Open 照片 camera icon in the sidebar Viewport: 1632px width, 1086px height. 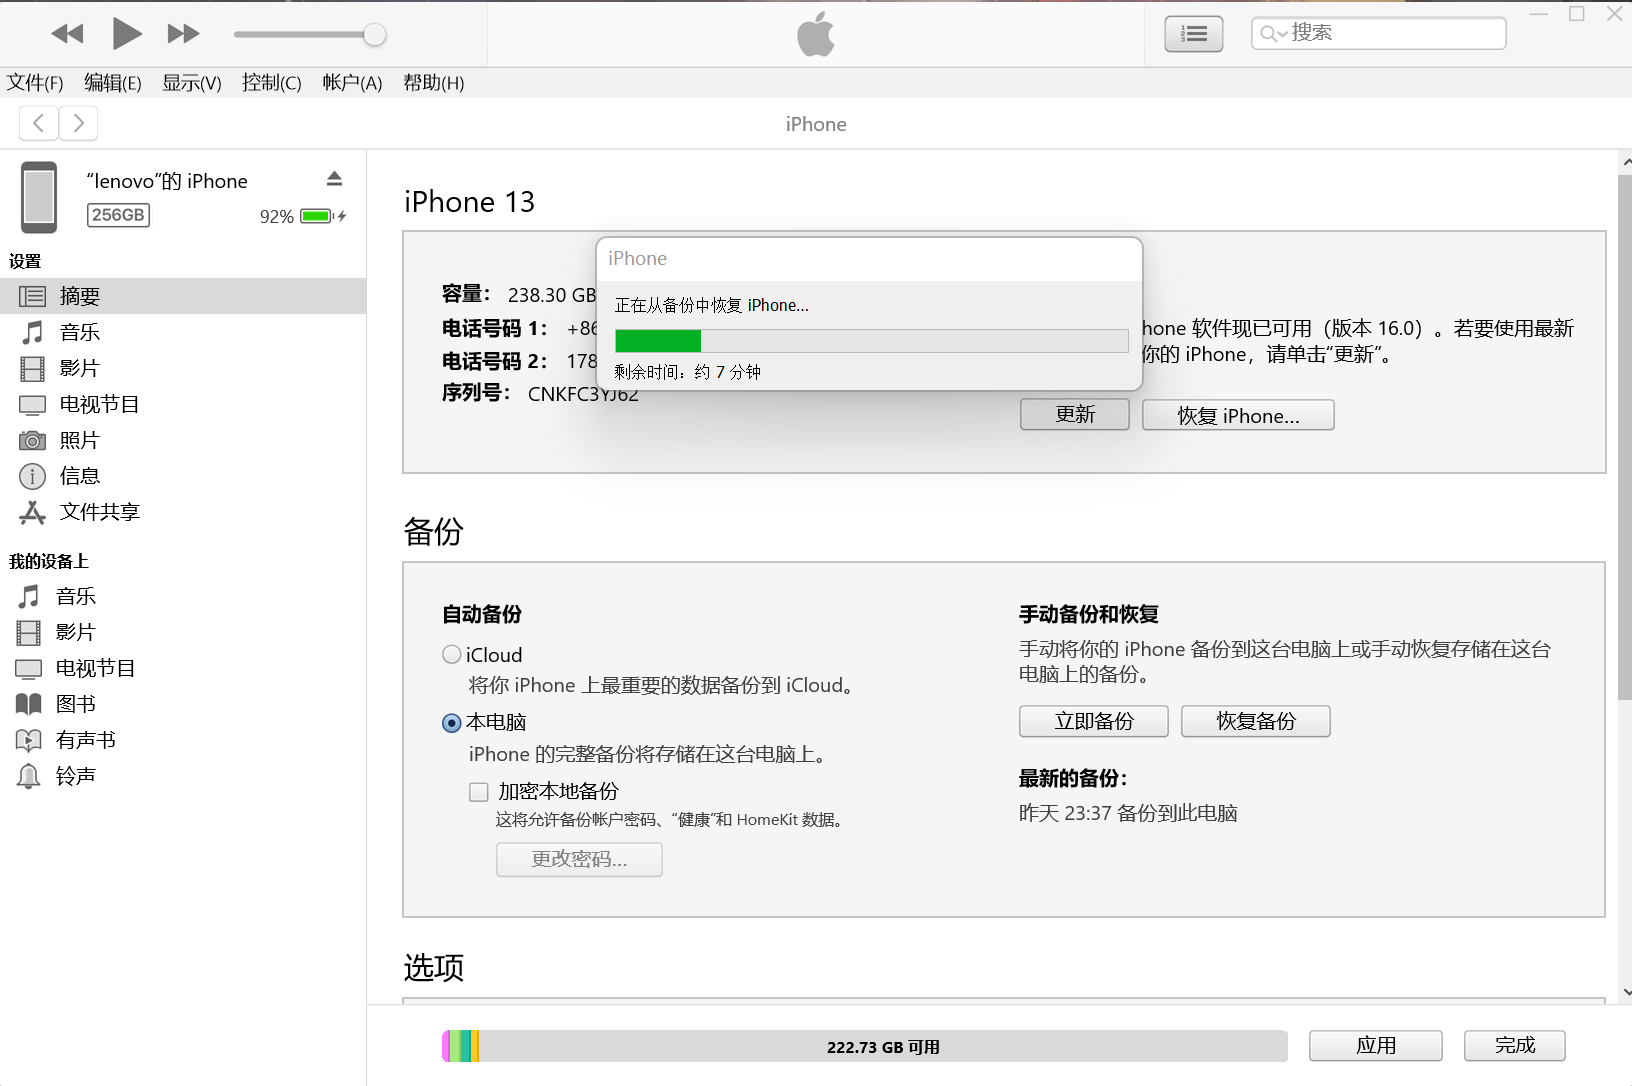coord(32,441)
